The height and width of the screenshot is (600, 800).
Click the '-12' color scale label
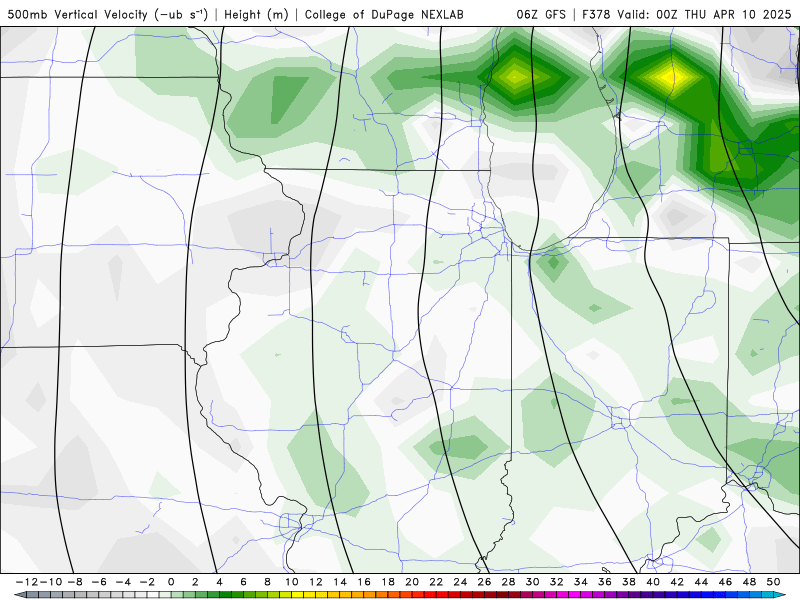tap(27, 582)
